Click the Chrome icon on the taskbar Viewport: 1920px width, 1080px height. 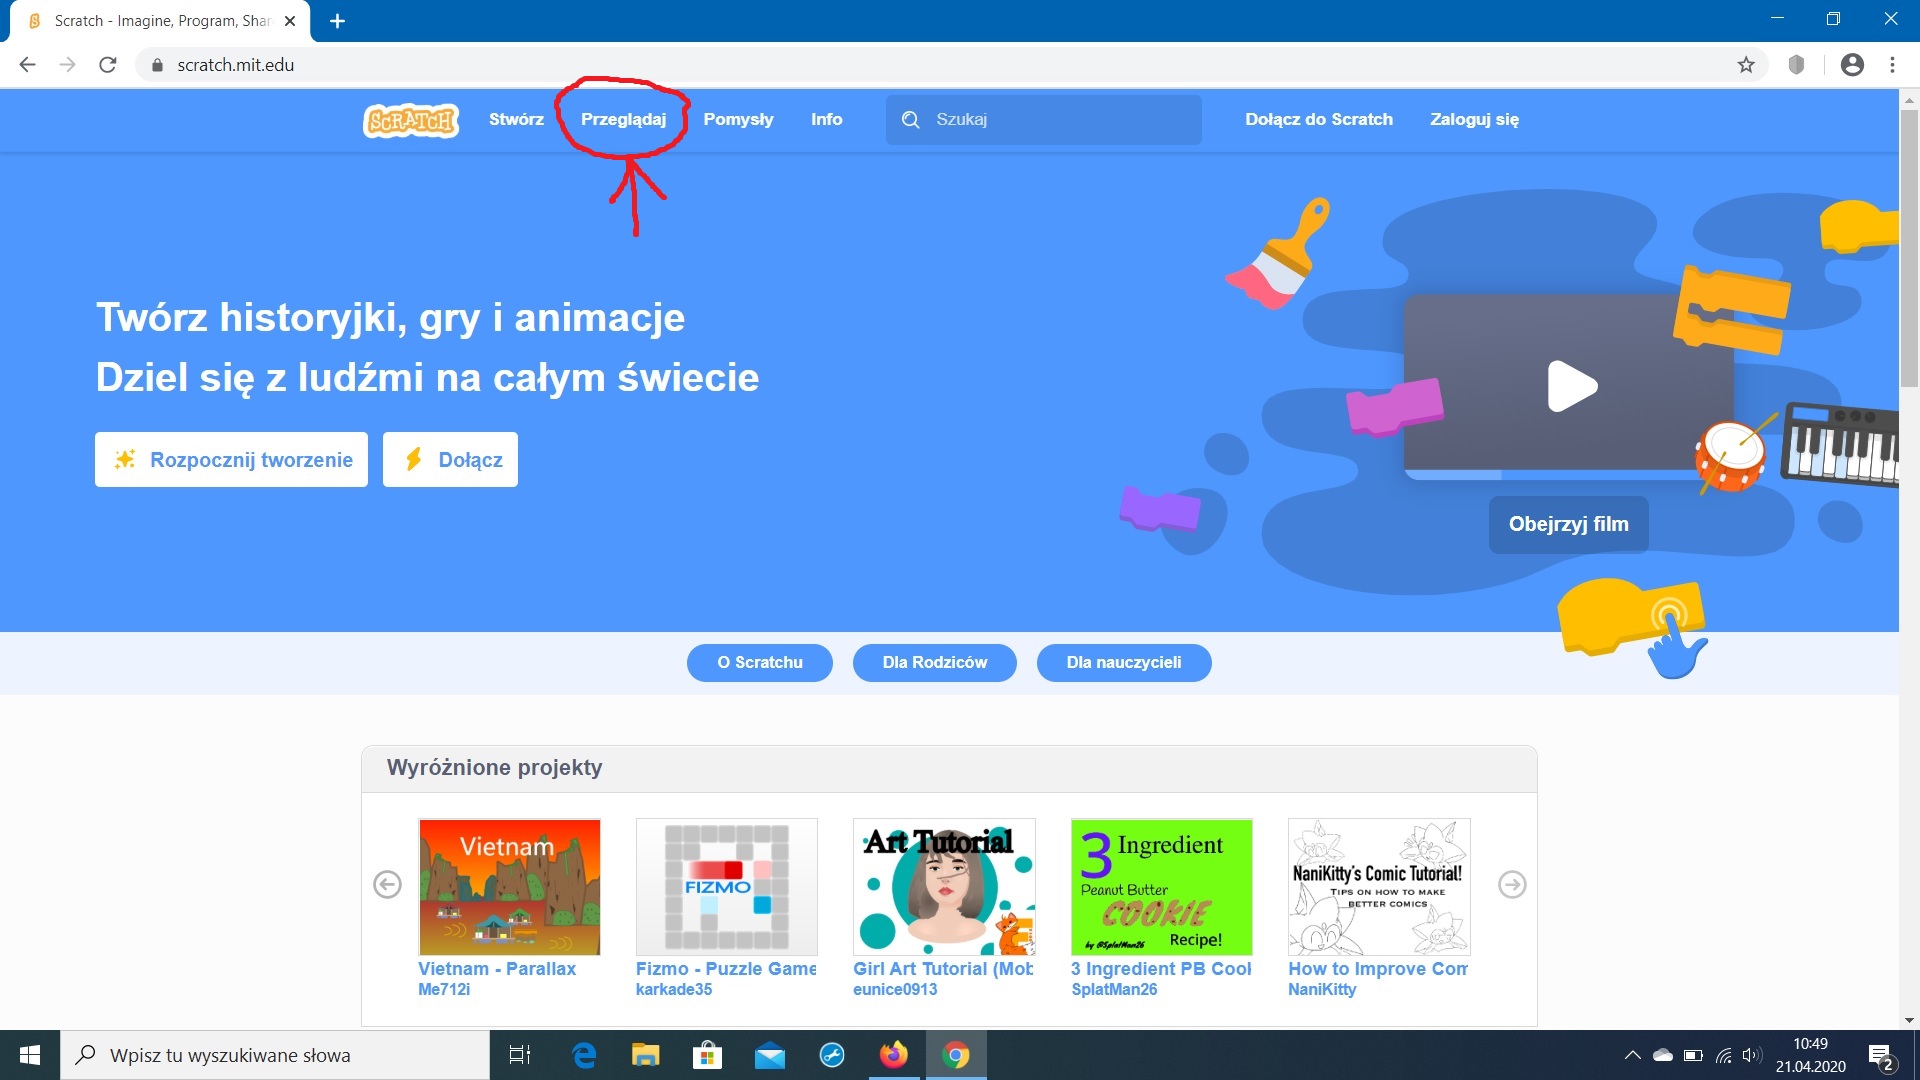pos(956,1055)
